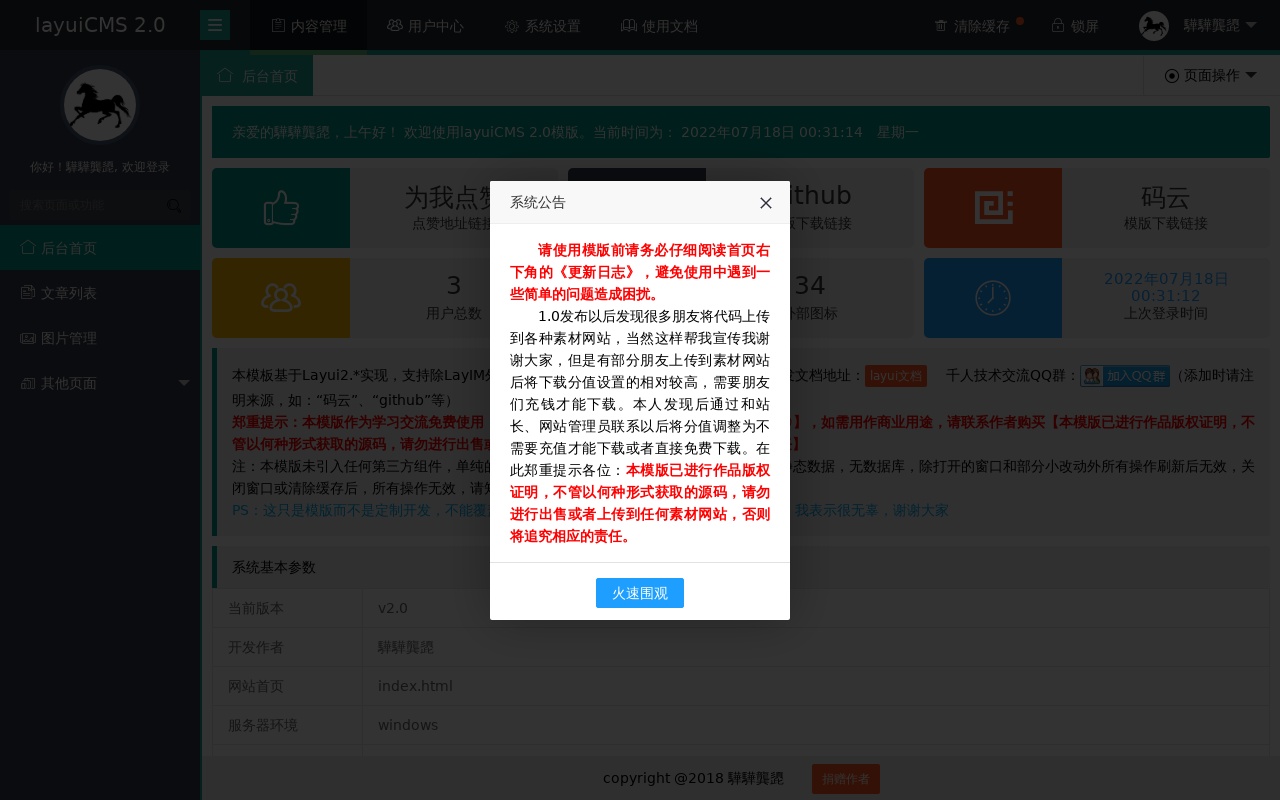
Task: Click the users group icon tile
Action: pyautogui.click(x=281, y=298)
